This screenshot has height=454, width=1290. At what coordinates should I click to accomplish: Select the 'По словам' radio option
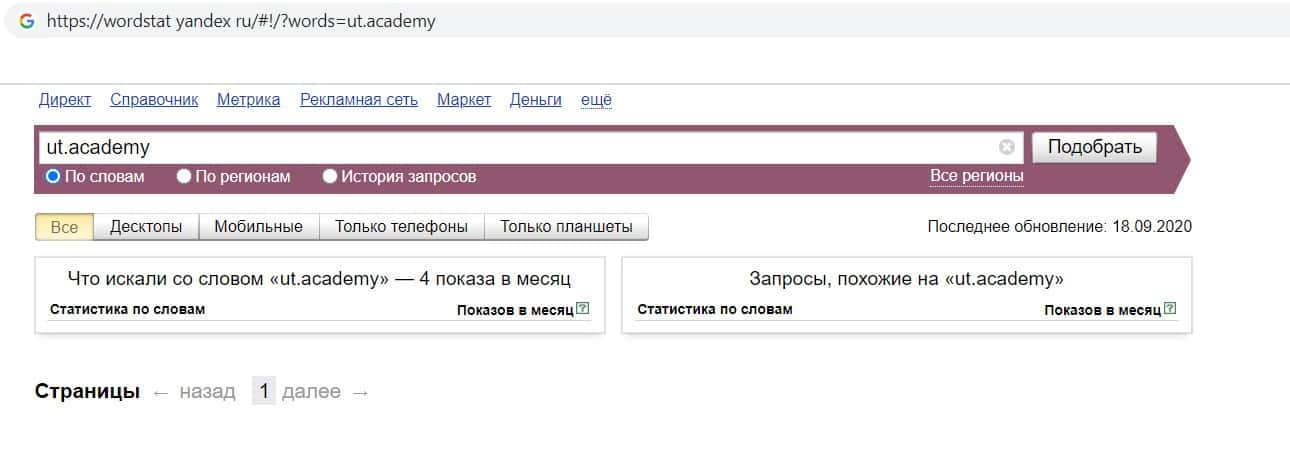click(54, 177)
